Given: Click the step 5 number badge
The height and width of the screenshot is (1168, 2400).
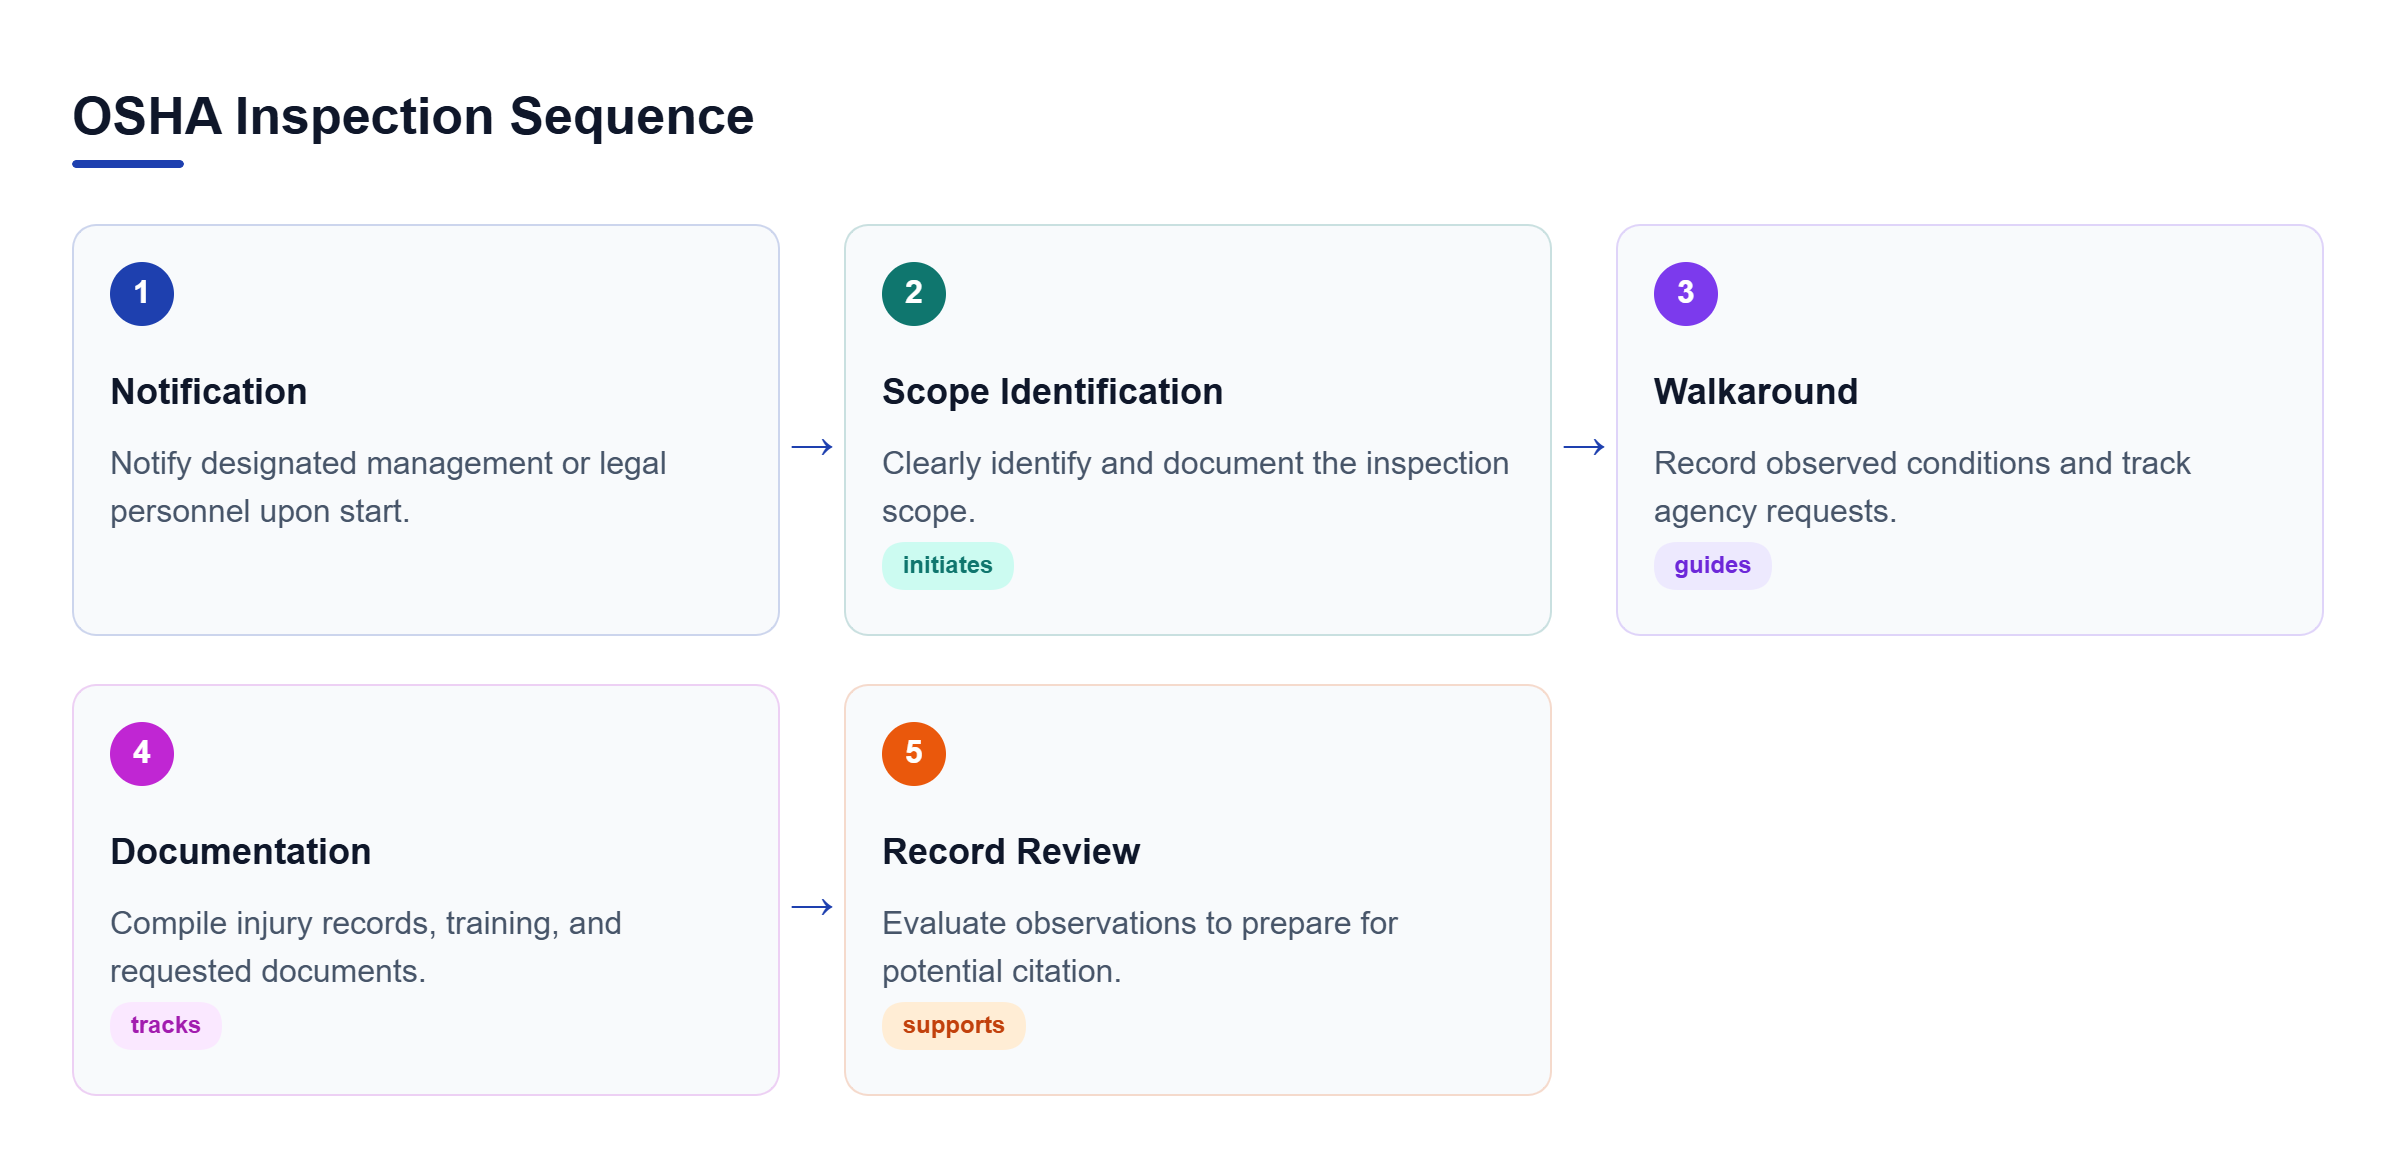Looking at the screenshot, I should (x=914, y=754).
